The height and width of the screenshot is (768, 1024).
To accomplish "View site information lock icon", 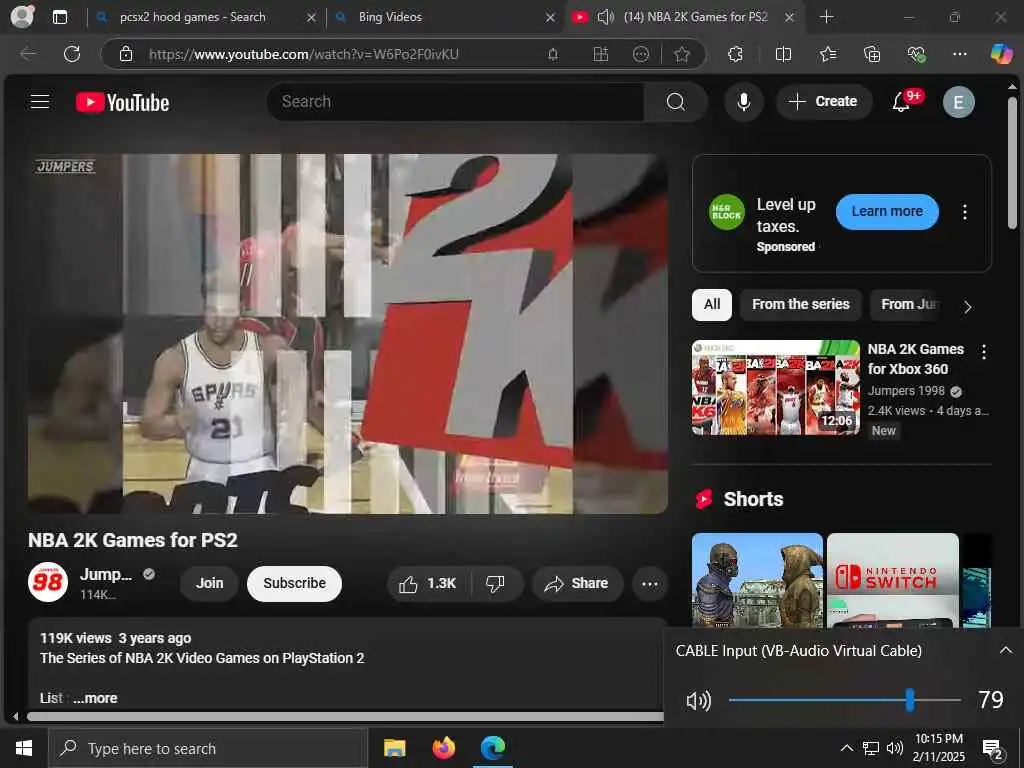I will [126, 54].
